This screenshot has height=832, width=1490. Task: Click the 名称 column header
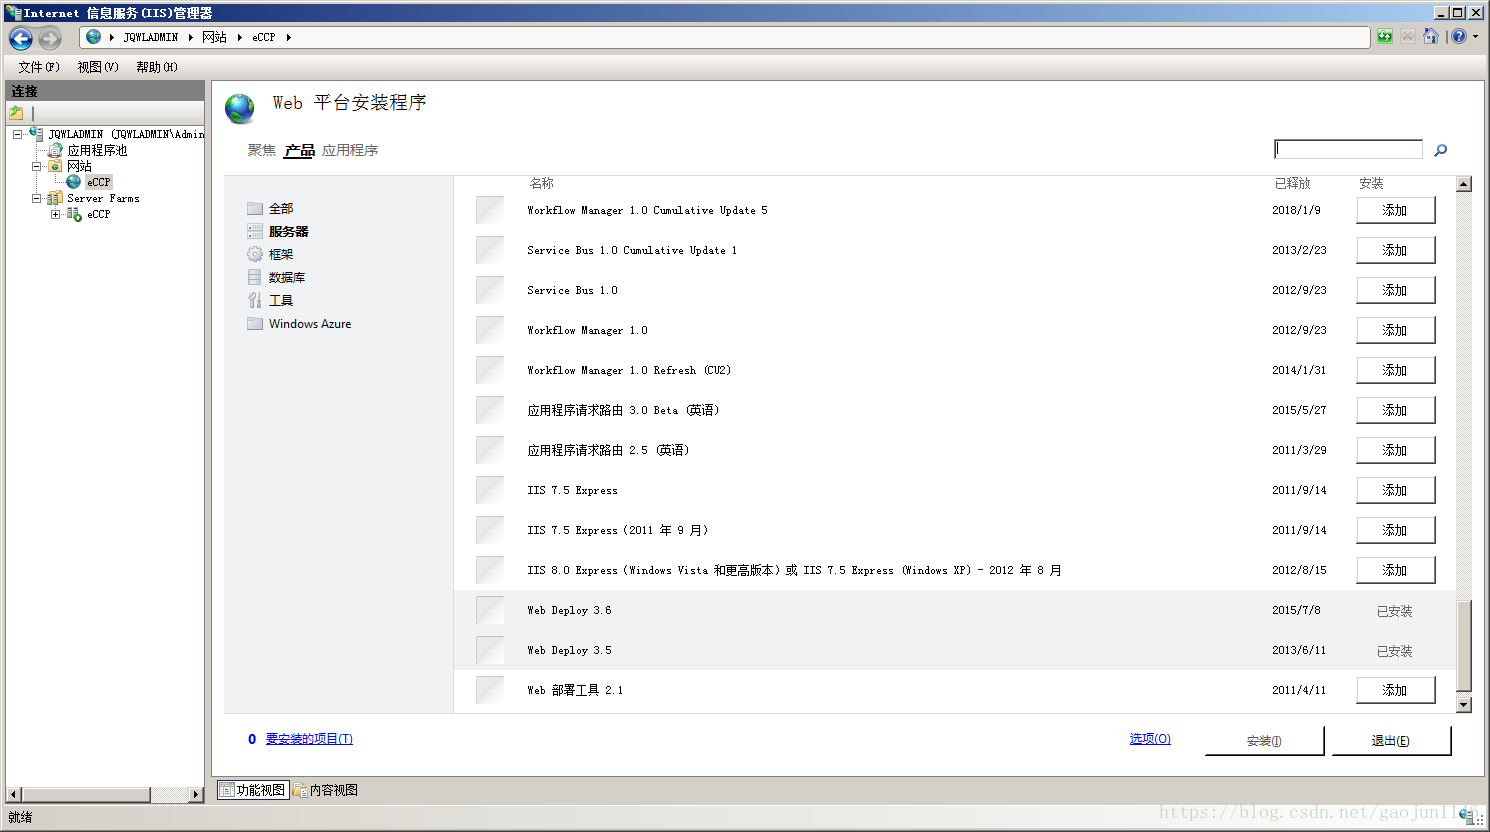point(542,183)
